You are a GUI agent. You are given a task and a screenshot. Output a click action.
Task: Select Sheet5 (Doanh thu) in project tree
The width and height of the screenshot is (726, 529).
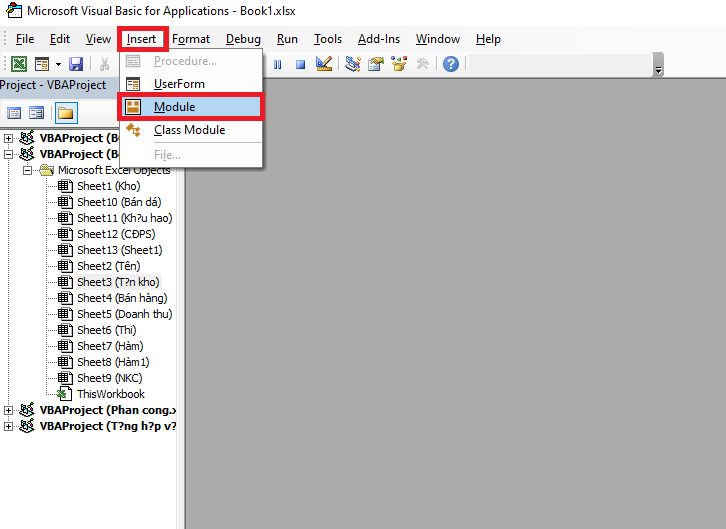(125, 314)
